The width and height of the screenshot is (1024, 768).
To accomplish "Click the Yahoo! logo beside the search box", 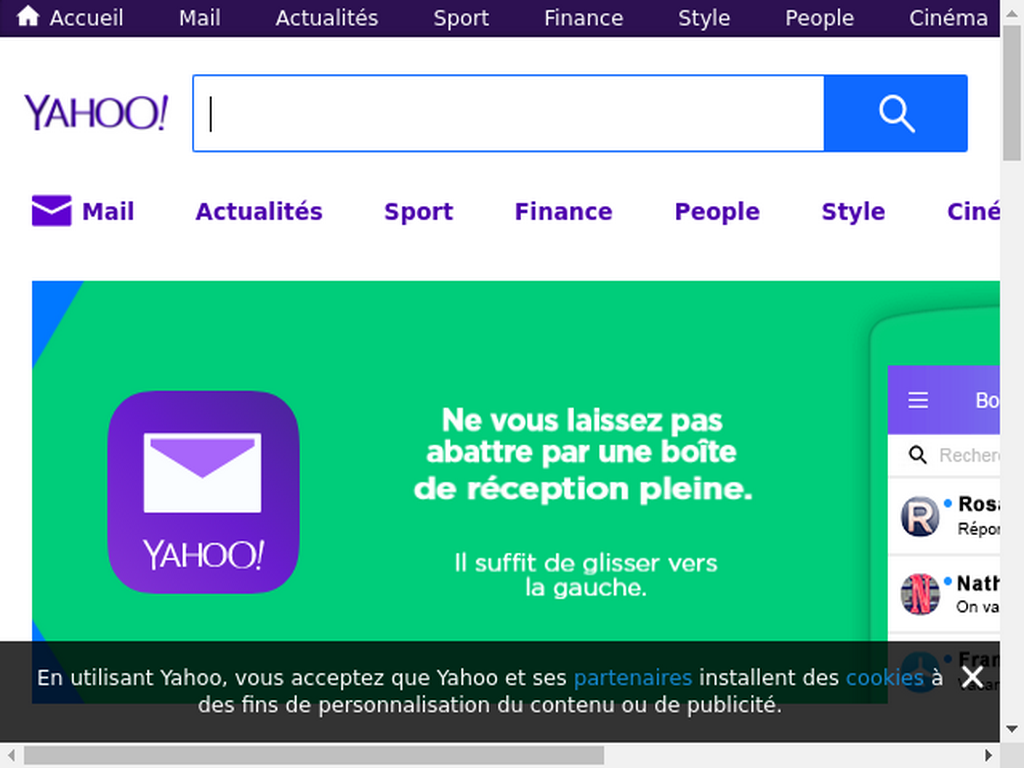I will pyautogui.click(x=96, y=113).
